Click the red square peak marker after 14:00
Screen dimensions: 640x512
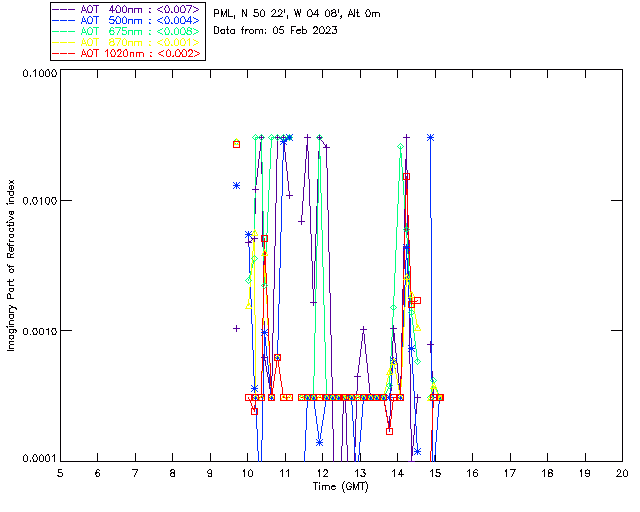click(406, 176)
